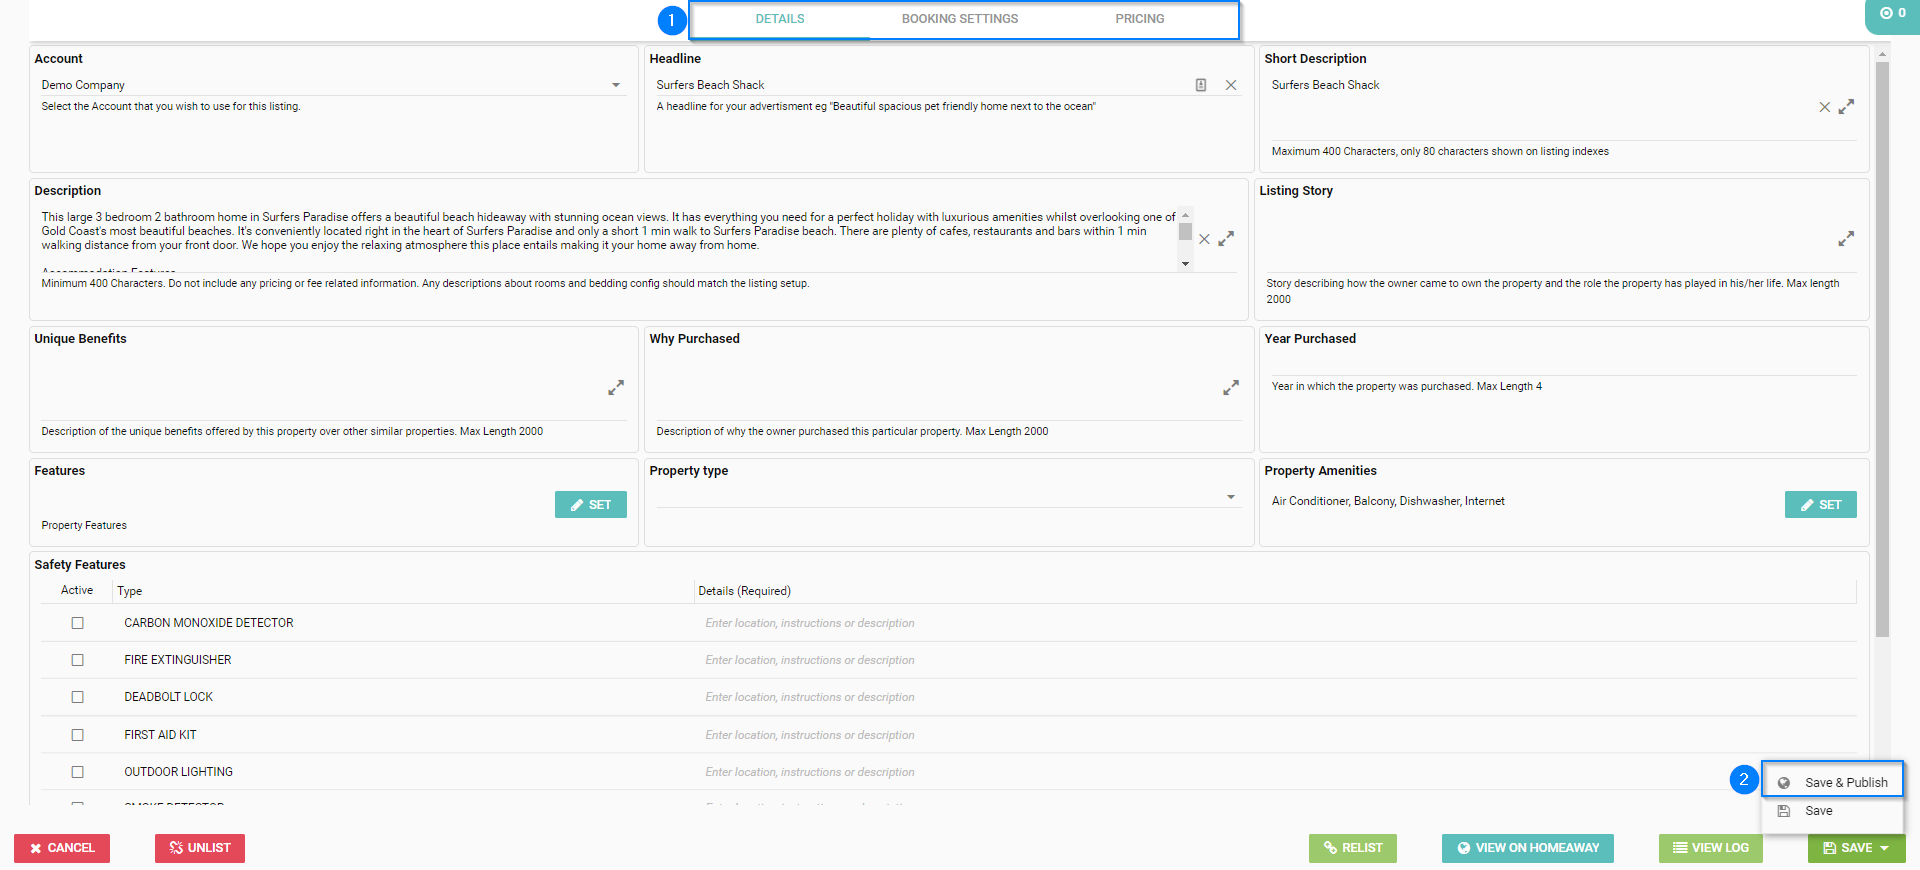Image resolution: width=1920 pixels, height=870 pixels.
Task: Expand the Unique Benefits text area
Action: tap(616, 387)
